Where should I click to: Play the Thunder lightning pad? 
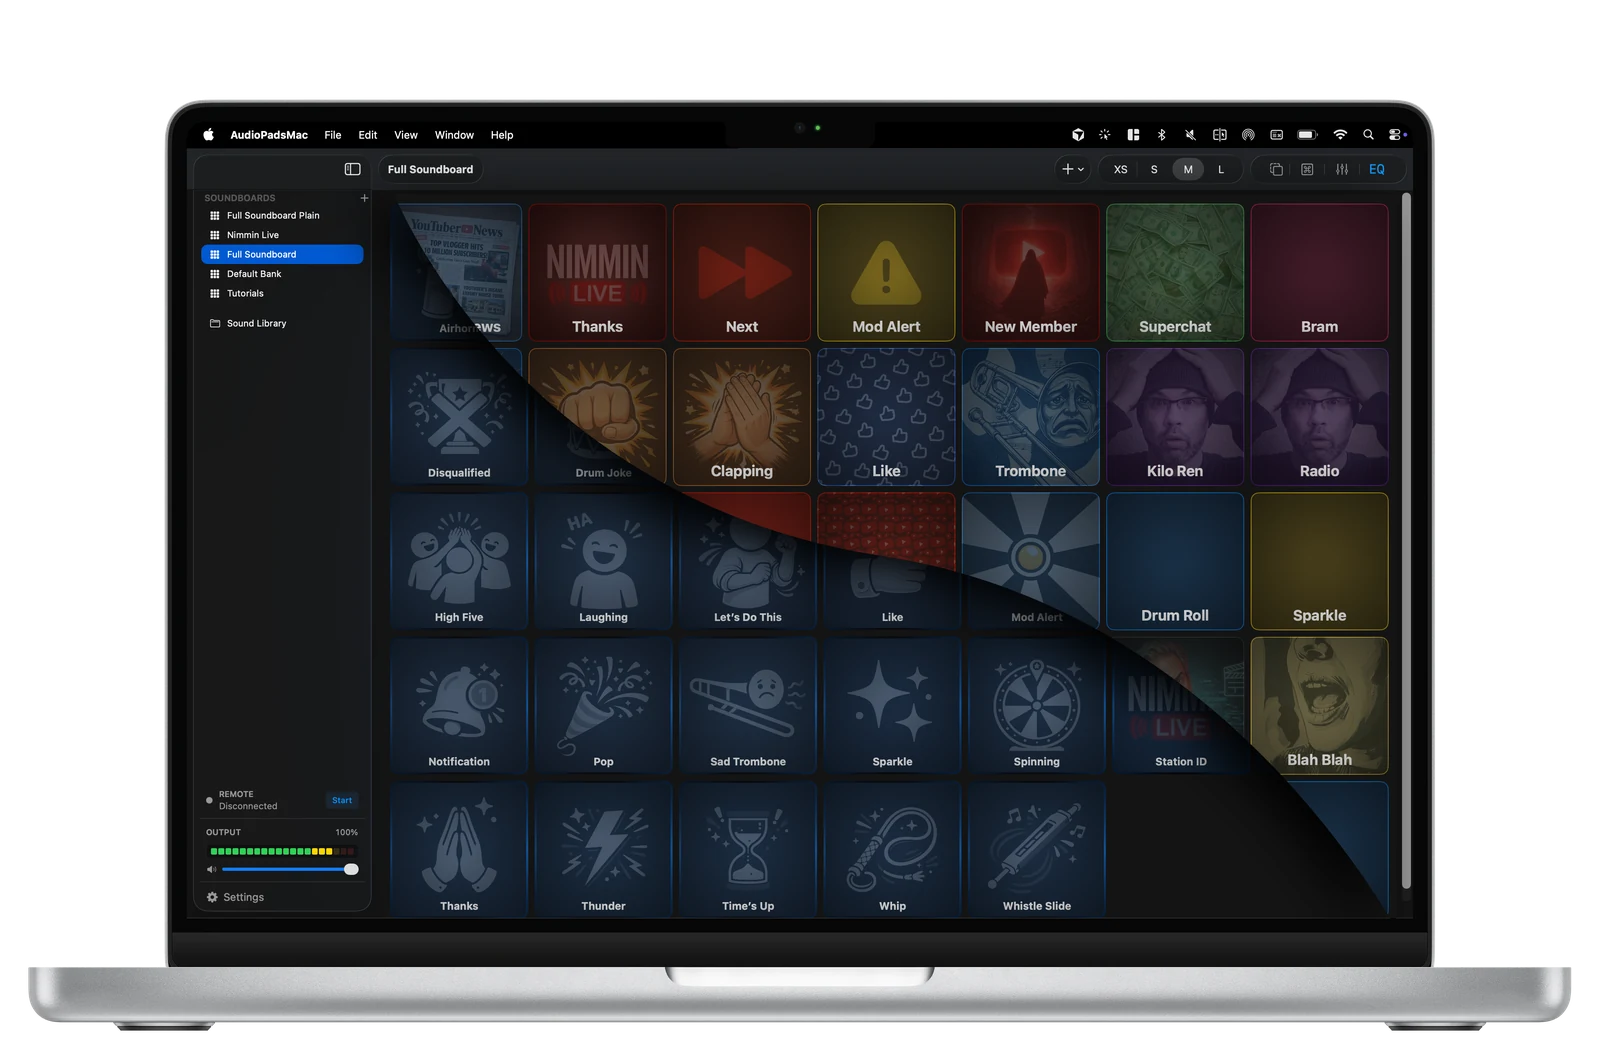point(603,850)
